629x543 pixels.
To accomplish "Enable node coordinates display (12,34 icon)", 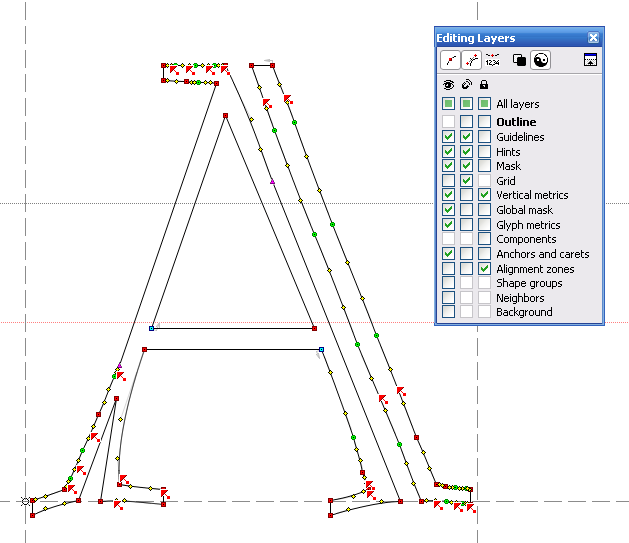I will pos(492,60).
